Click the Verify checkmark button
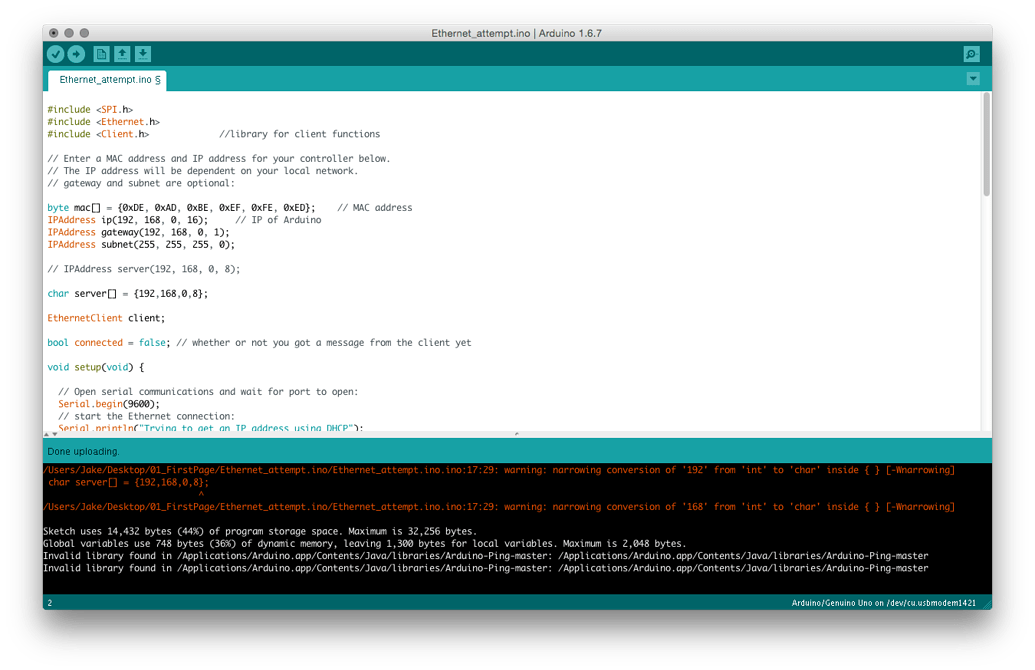 pos(55,54)
